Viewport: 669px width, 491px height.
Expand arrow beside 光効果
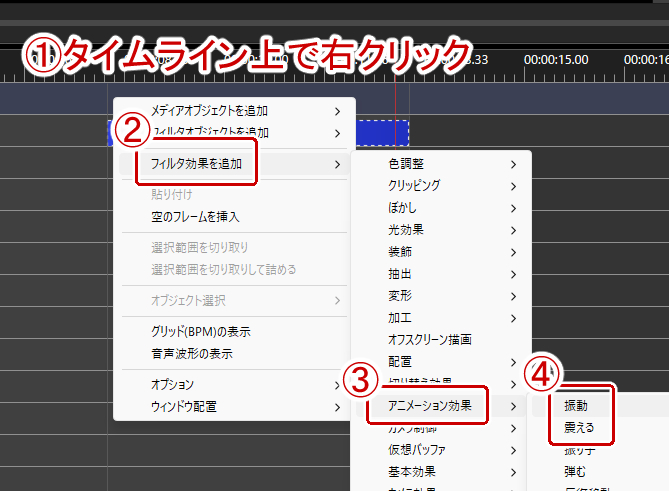[x=514, y=231]
